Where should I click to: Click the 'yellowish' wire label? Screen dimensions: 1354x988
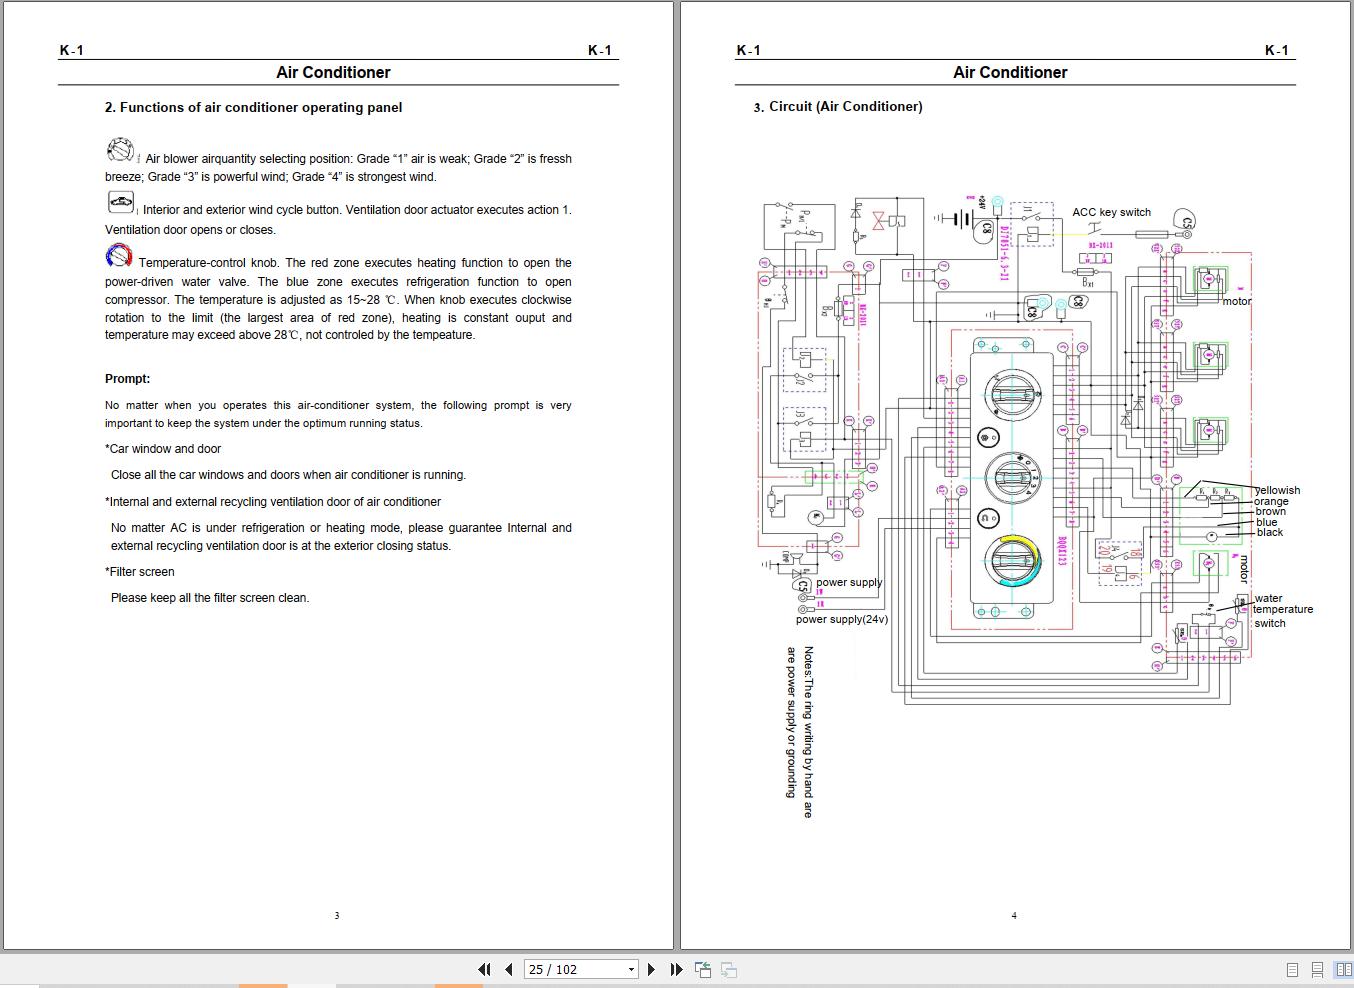pos(1278,490)
